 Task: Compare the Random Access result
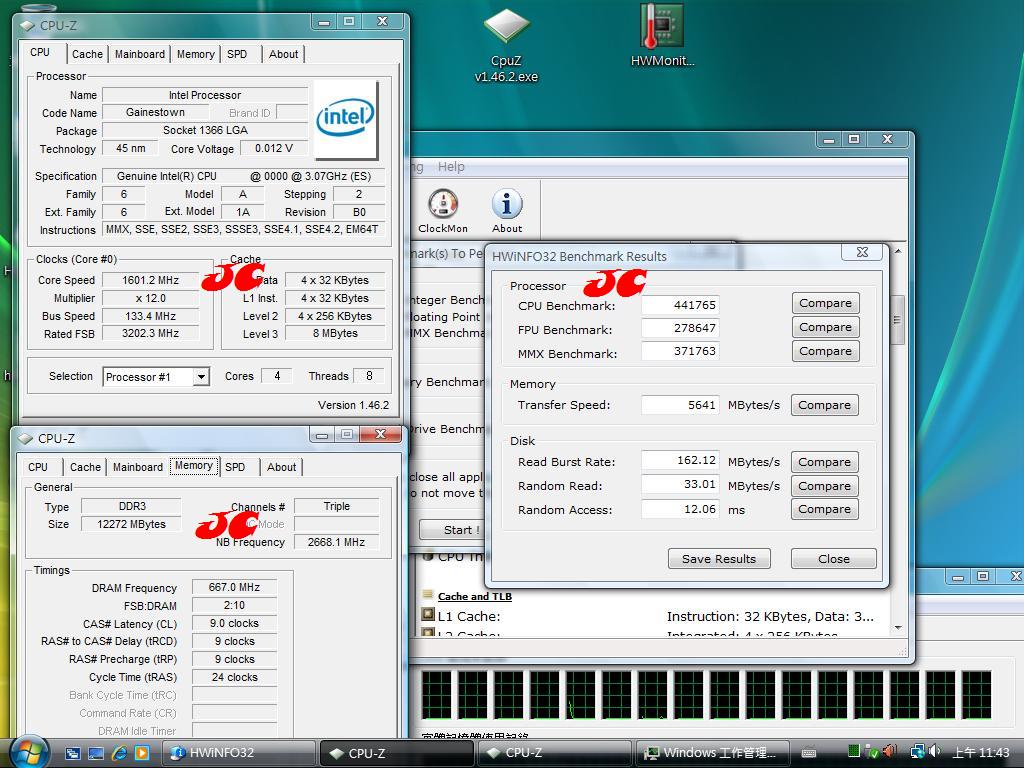(824, 509)
